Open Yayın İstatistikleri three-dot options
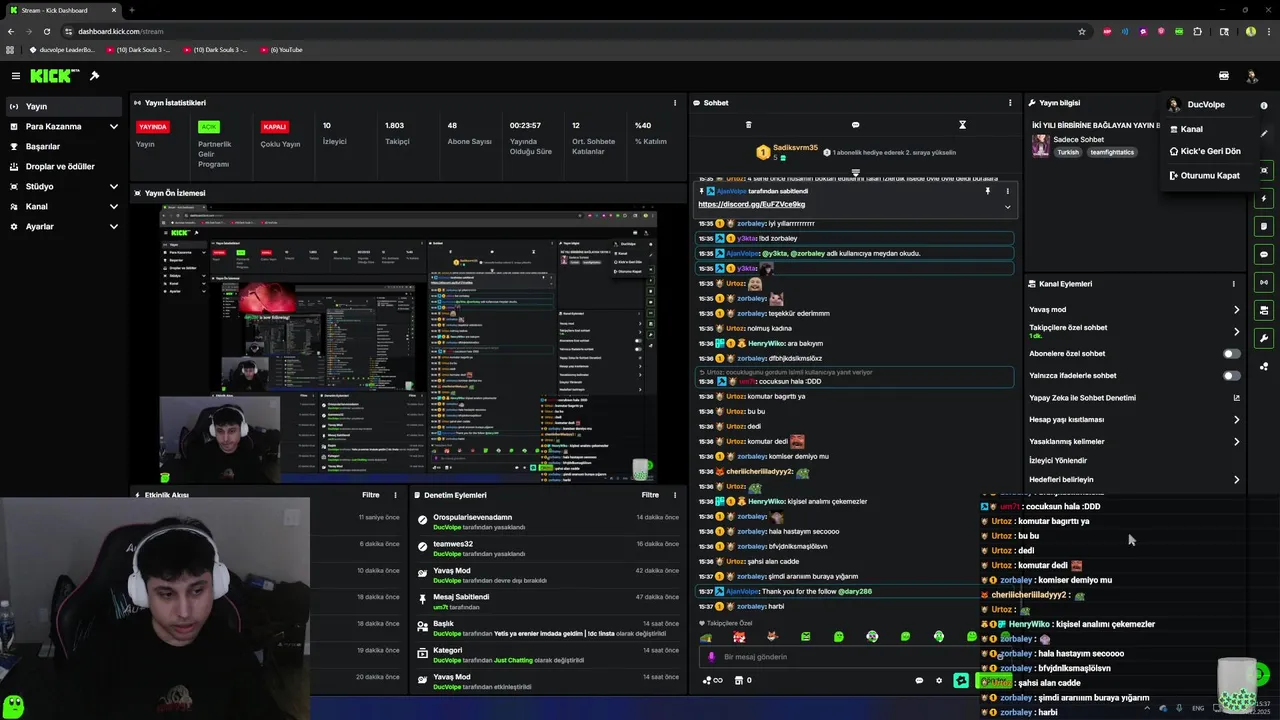1280x720 pixels. [x=675, y=103]
